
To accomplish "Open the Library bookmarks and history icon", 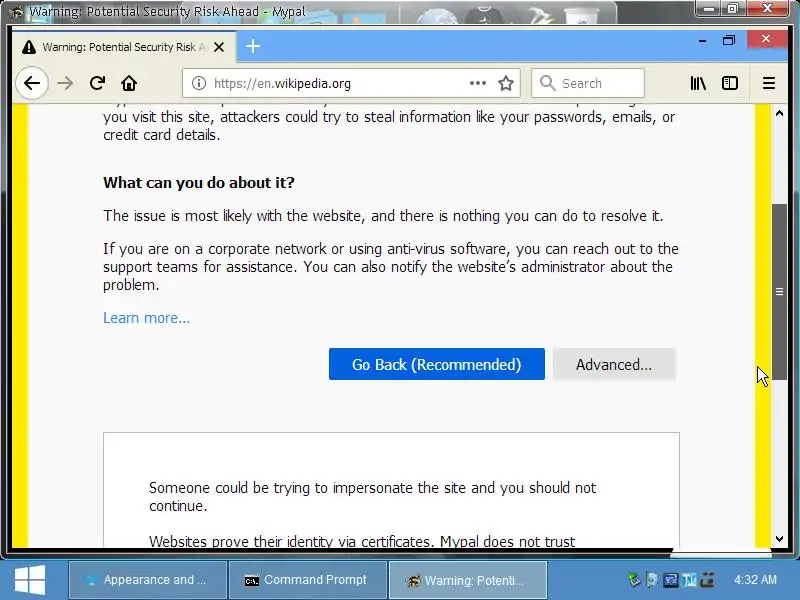I will point(698,83).
